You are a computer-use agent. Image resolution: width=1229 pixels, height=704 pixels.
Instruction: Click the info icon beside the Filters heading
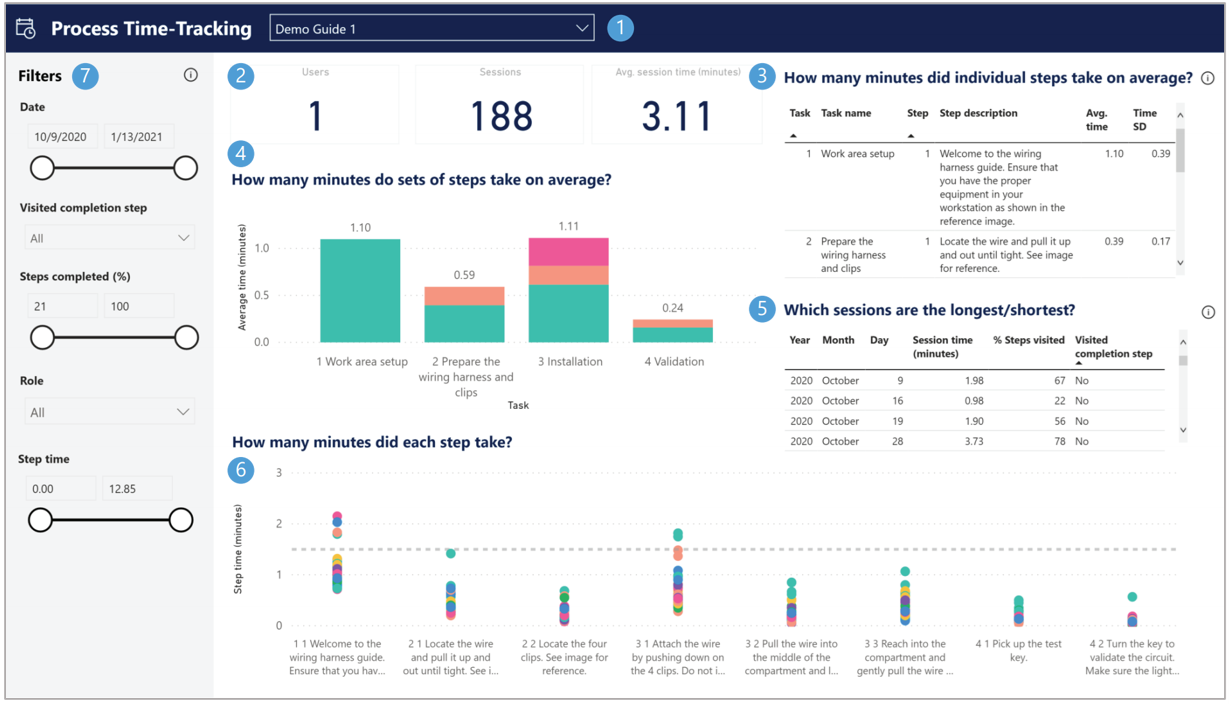coord(190,74)
